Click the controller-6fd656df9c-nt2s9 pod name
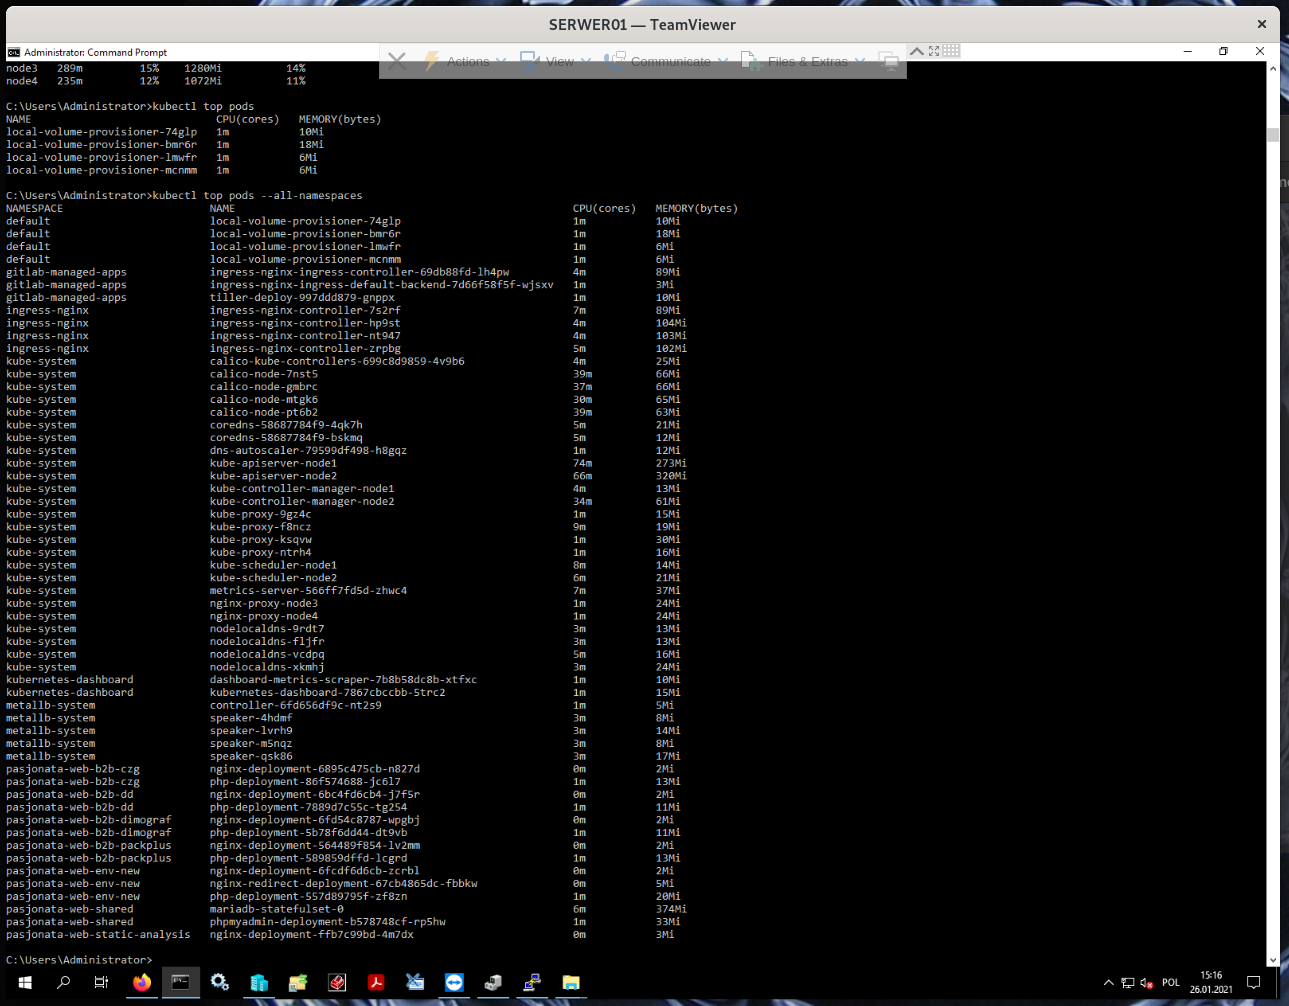The width and height of the screenshot is (1289, 1006). pos(295,705)
